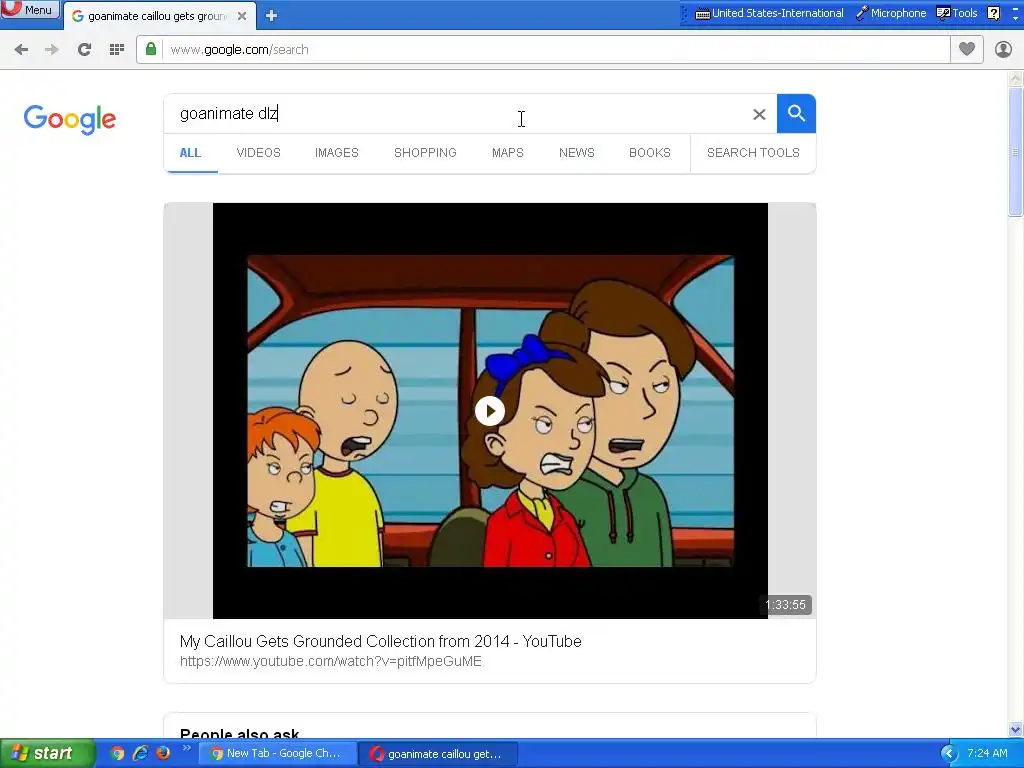Image resolution: width=1024 pixels, height=768 pixels.
Task: Open language bar Tools menu
Action: coord(957,13)
